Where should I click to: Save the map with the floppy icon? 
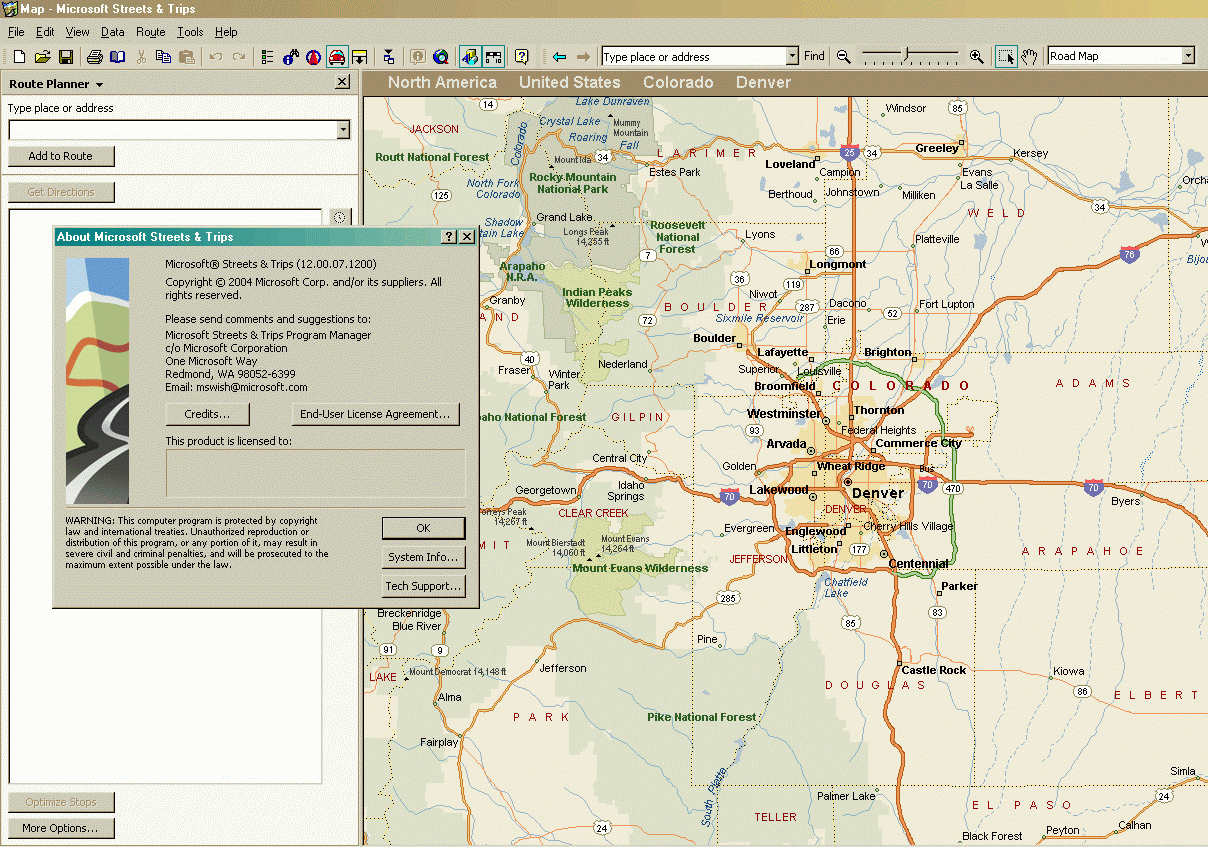coord(66,57)
